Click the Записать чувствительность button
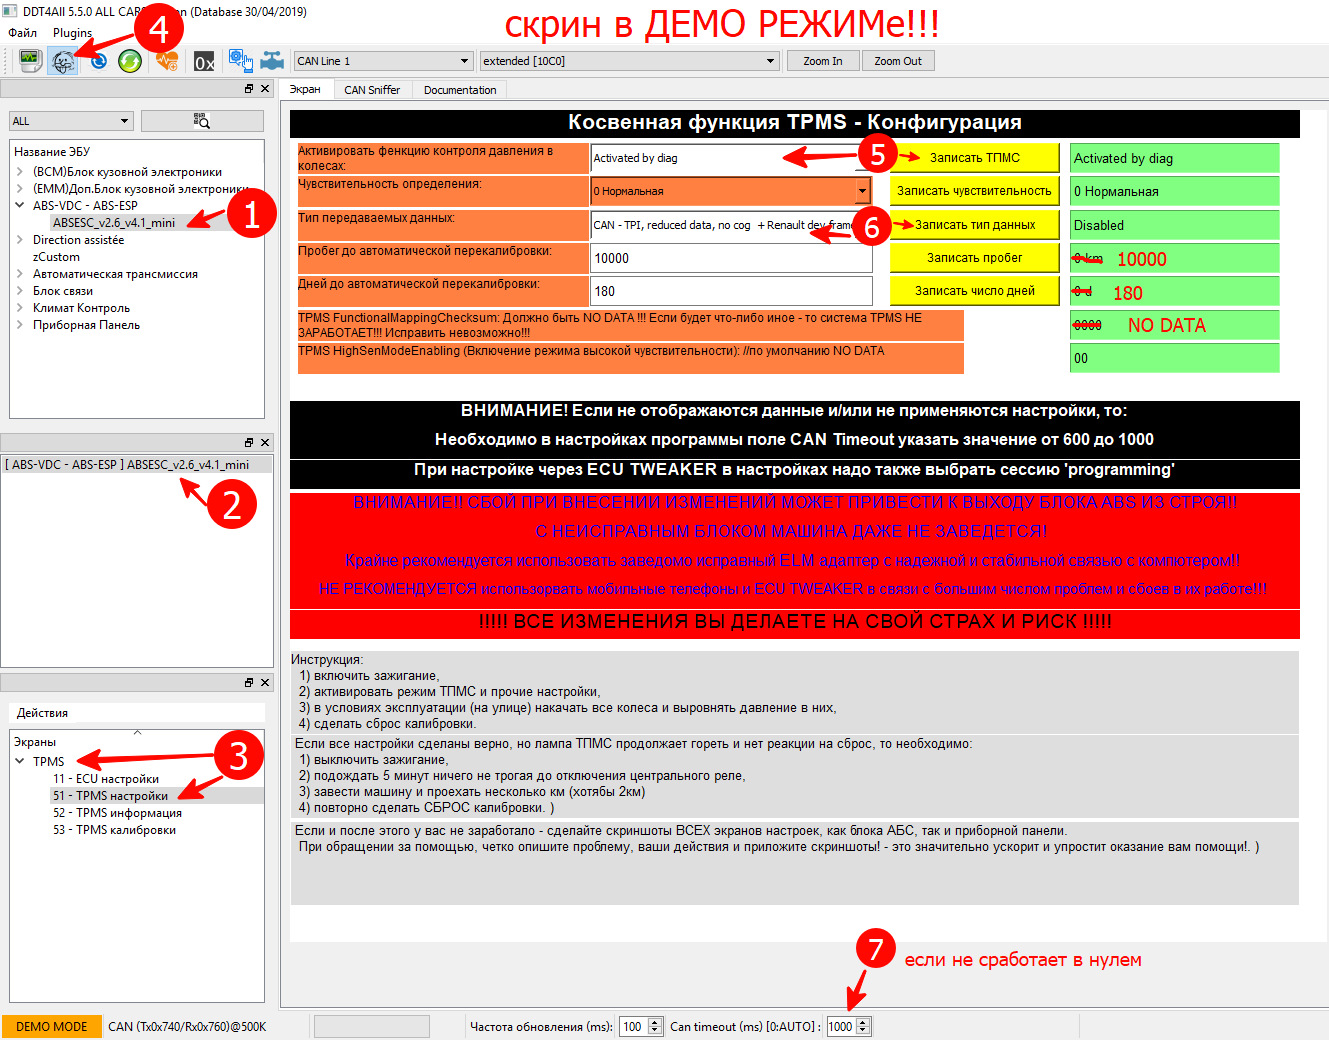This screenshot has width=1329, height=1040. tap(975, 191)
